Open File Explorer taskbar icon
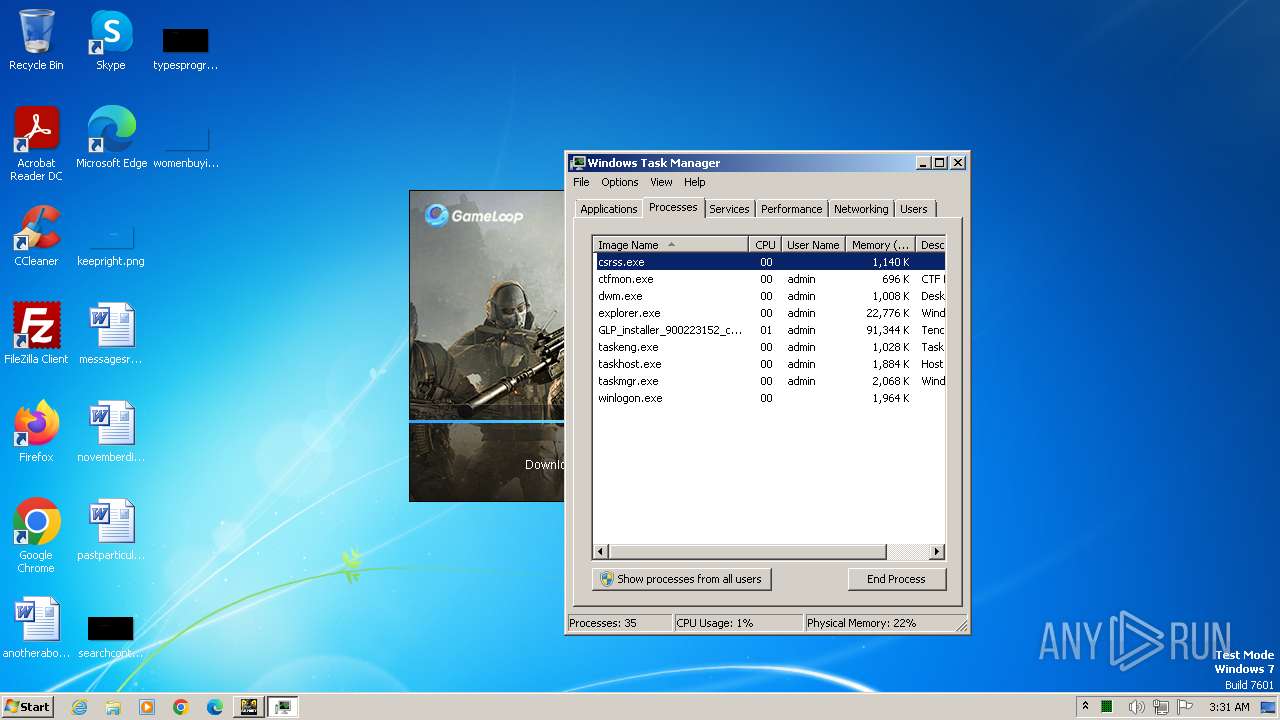This screenshot has height=720, width=1280. [113, 707]
